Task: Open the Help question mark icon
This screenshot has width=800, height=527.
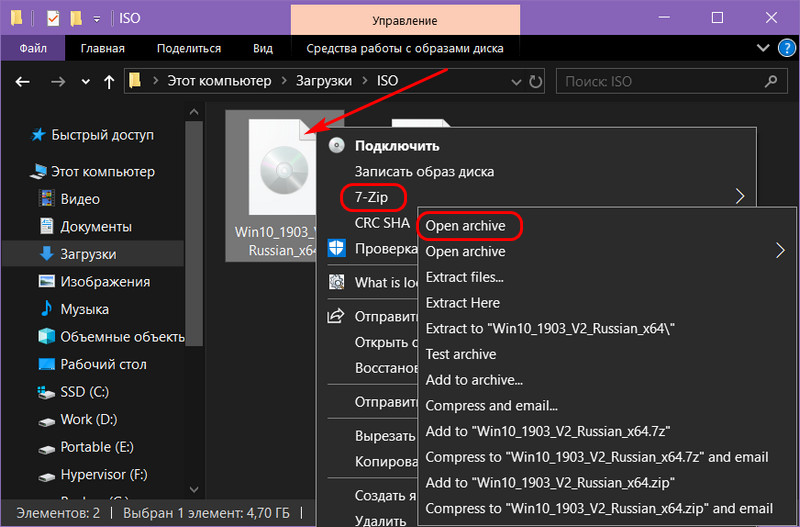Action: click(786, 48)
